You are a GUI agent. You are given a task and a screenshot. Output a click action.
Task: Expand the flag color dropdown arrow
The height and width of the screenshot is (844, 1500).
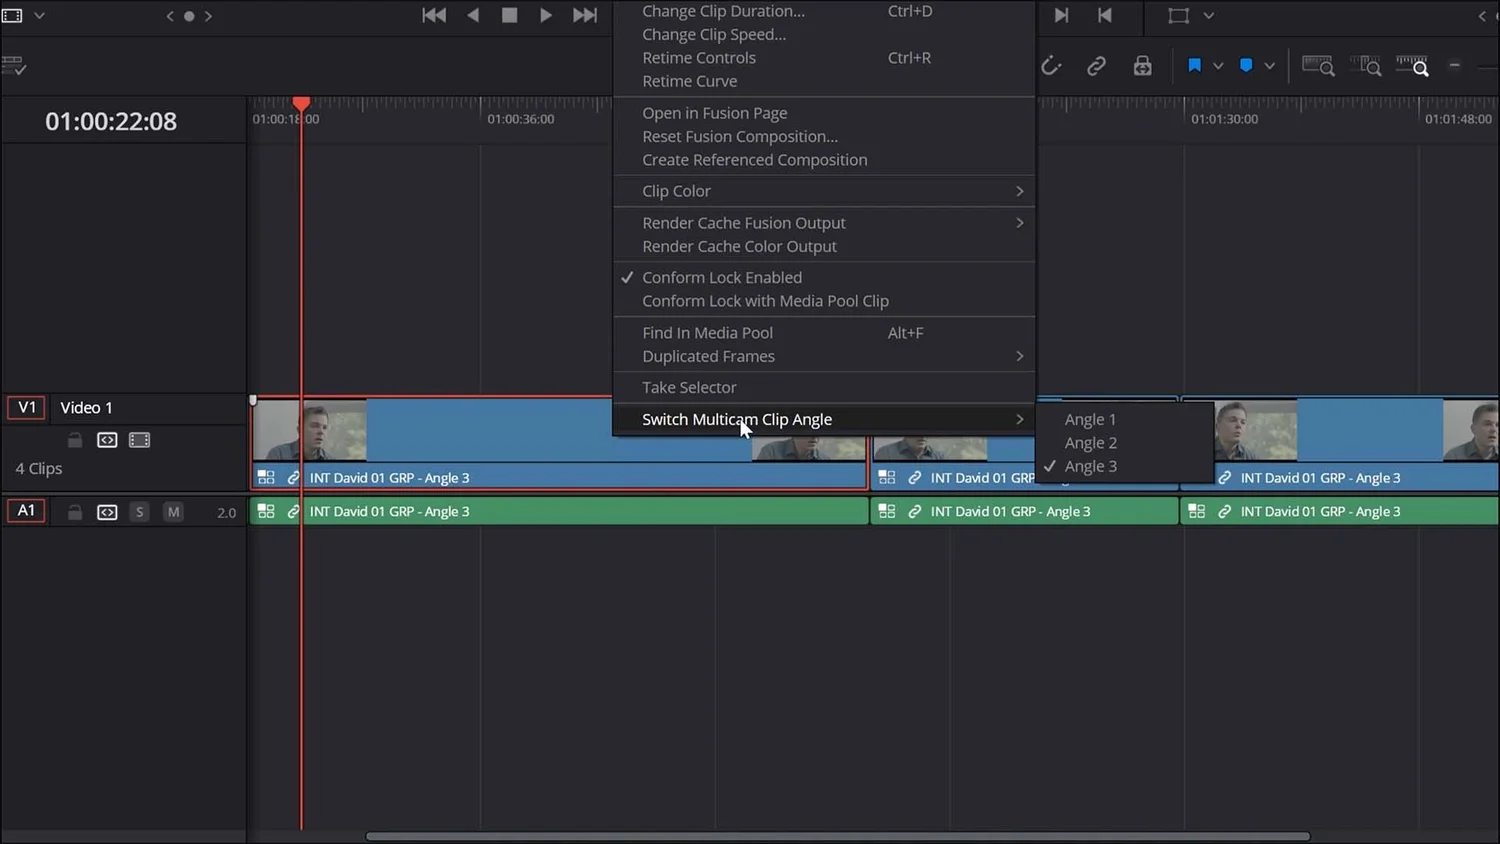tap(1219, 65)
